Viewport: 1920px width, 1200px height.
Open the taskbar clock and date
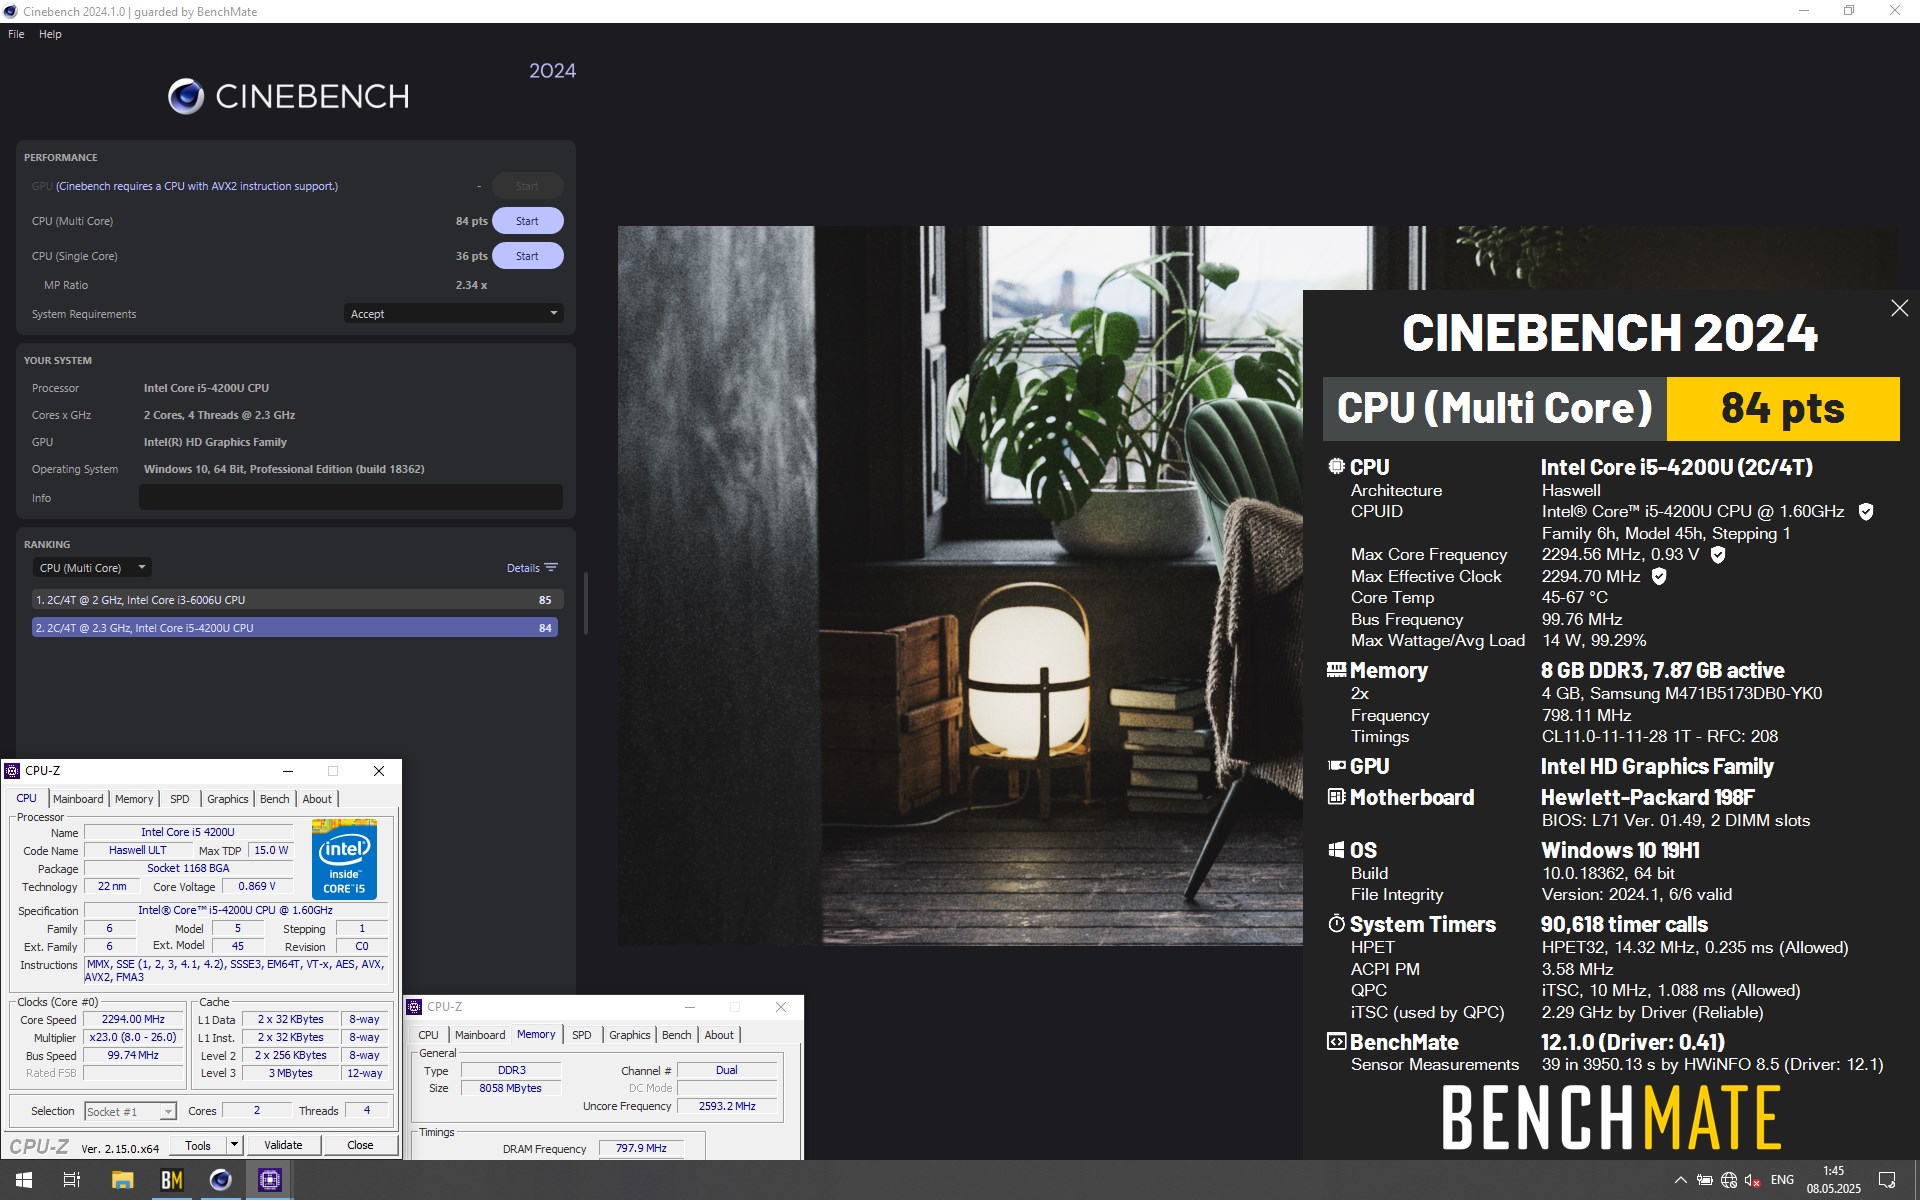(x=1833, y=1180)
